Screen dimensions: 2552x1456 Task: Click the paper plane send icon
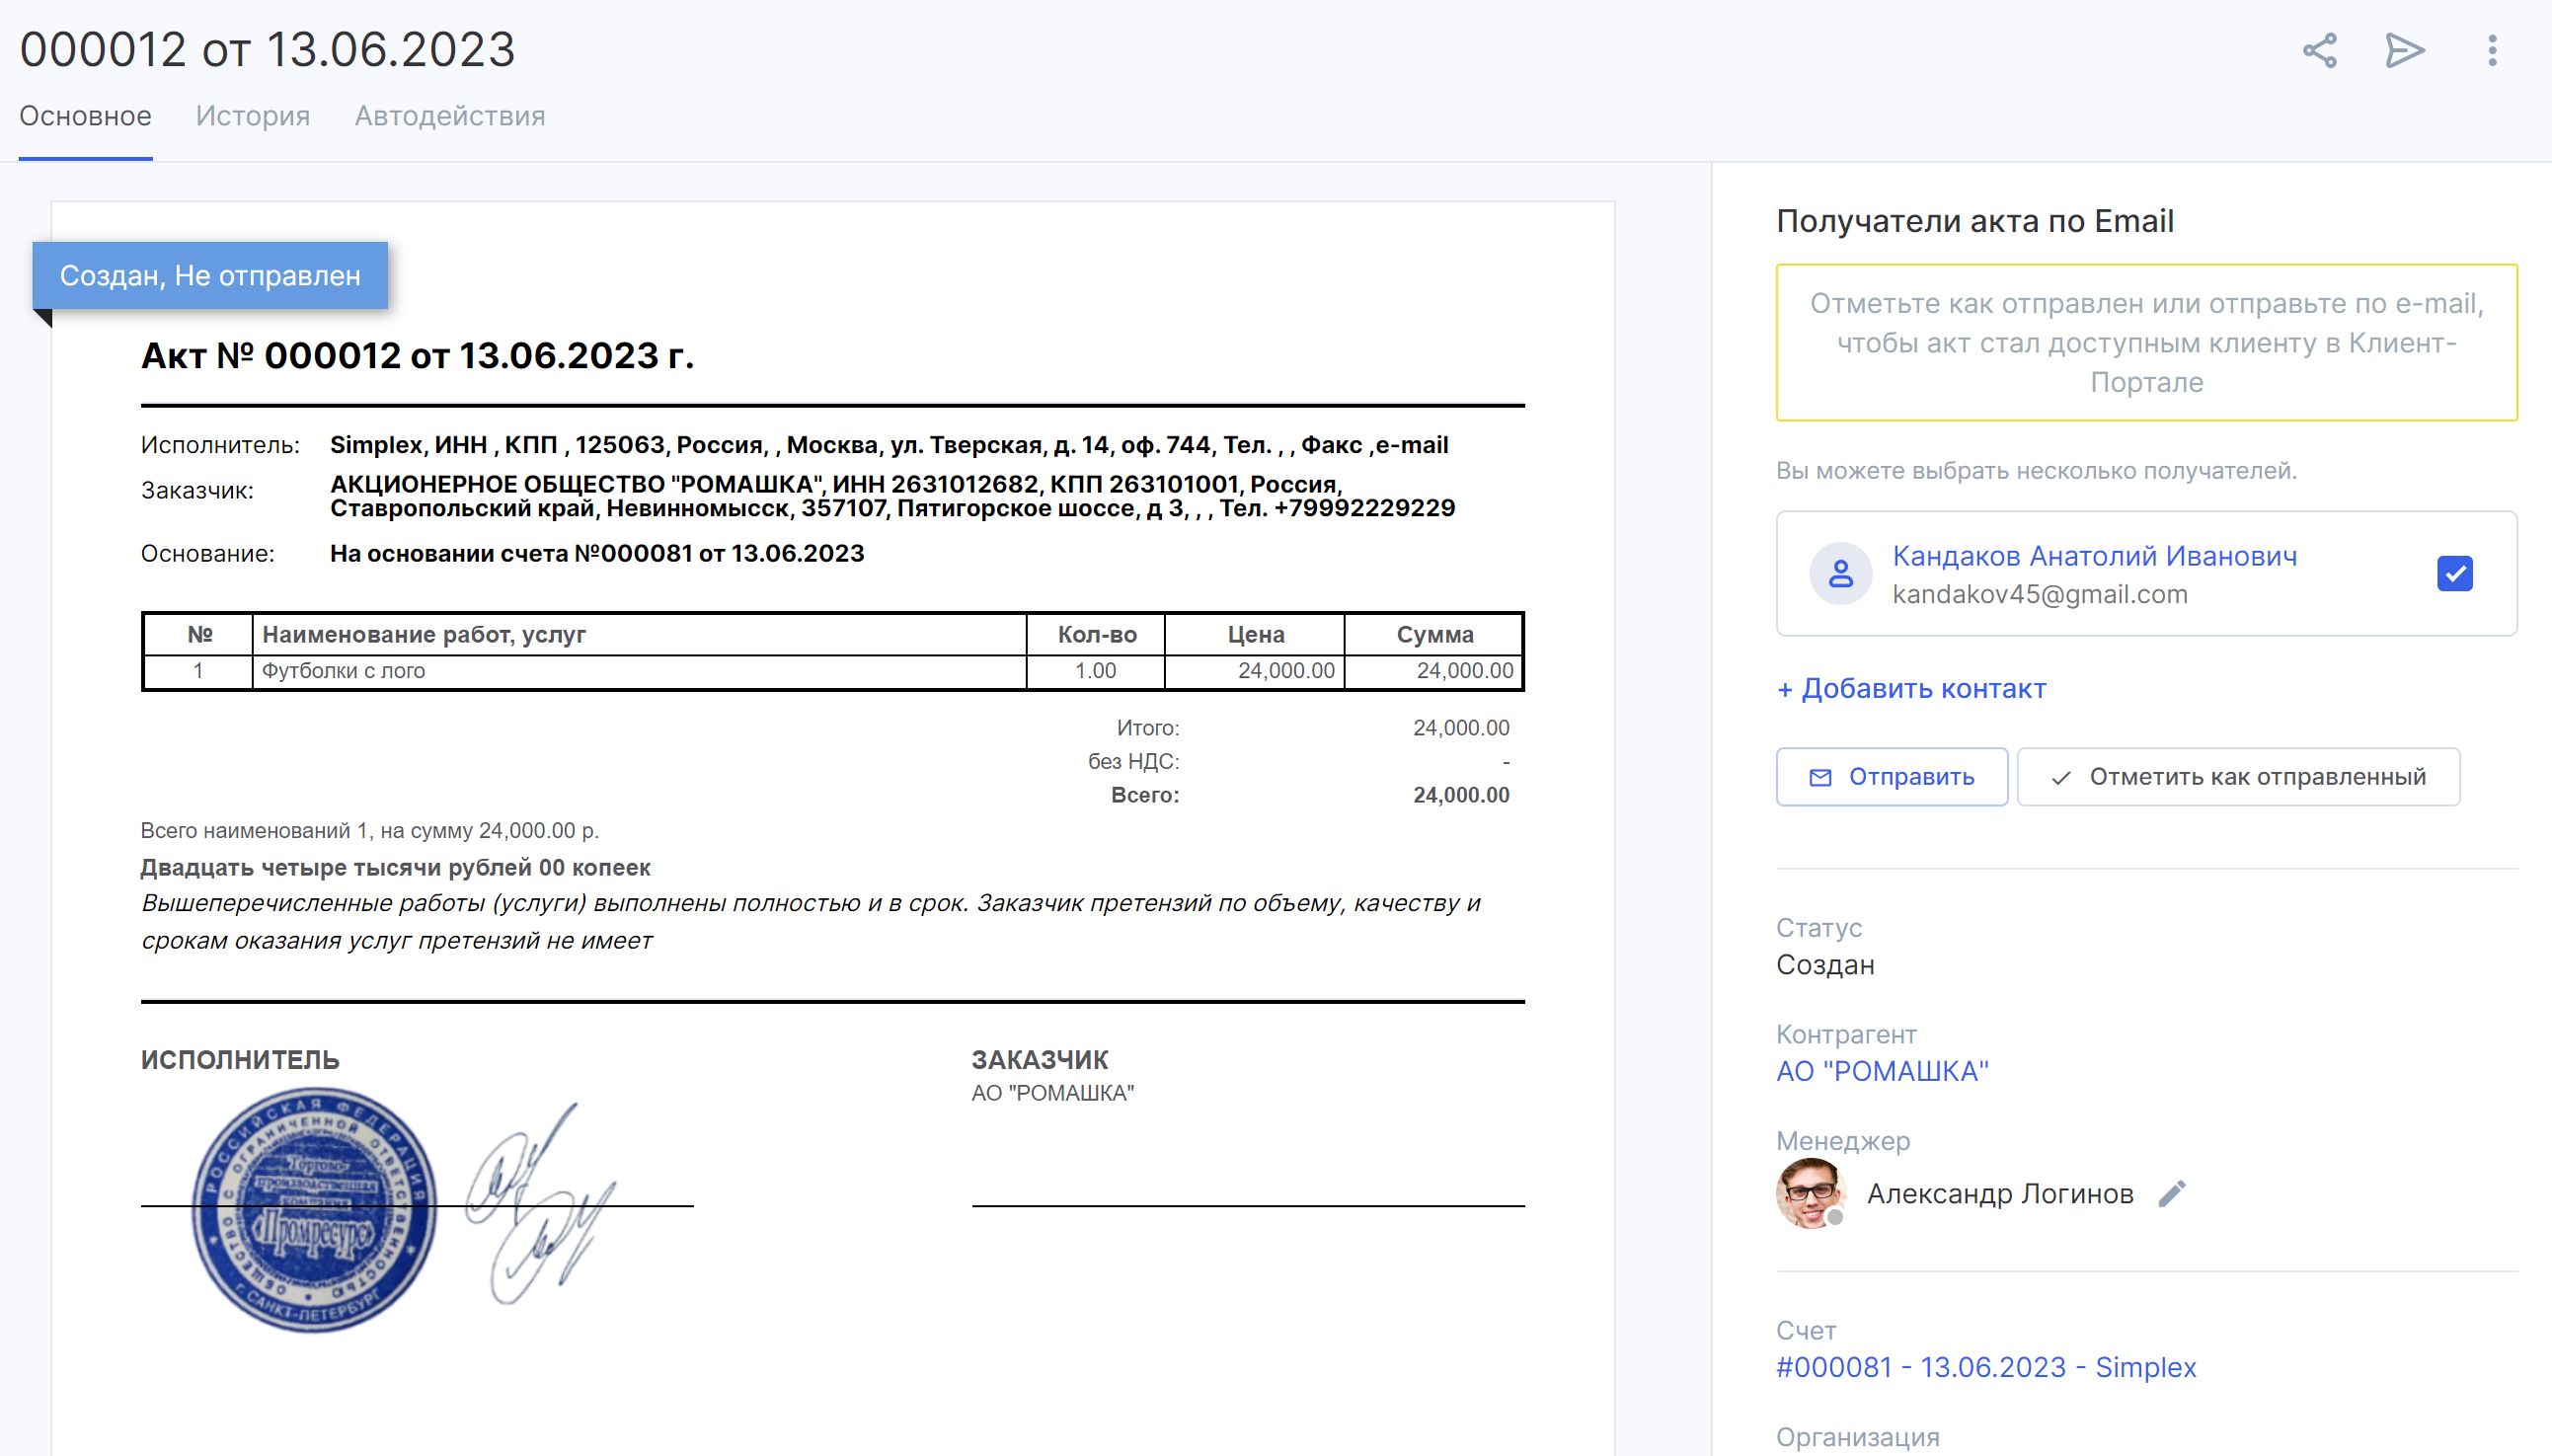pyautogui.click(x=2404, y=50)
